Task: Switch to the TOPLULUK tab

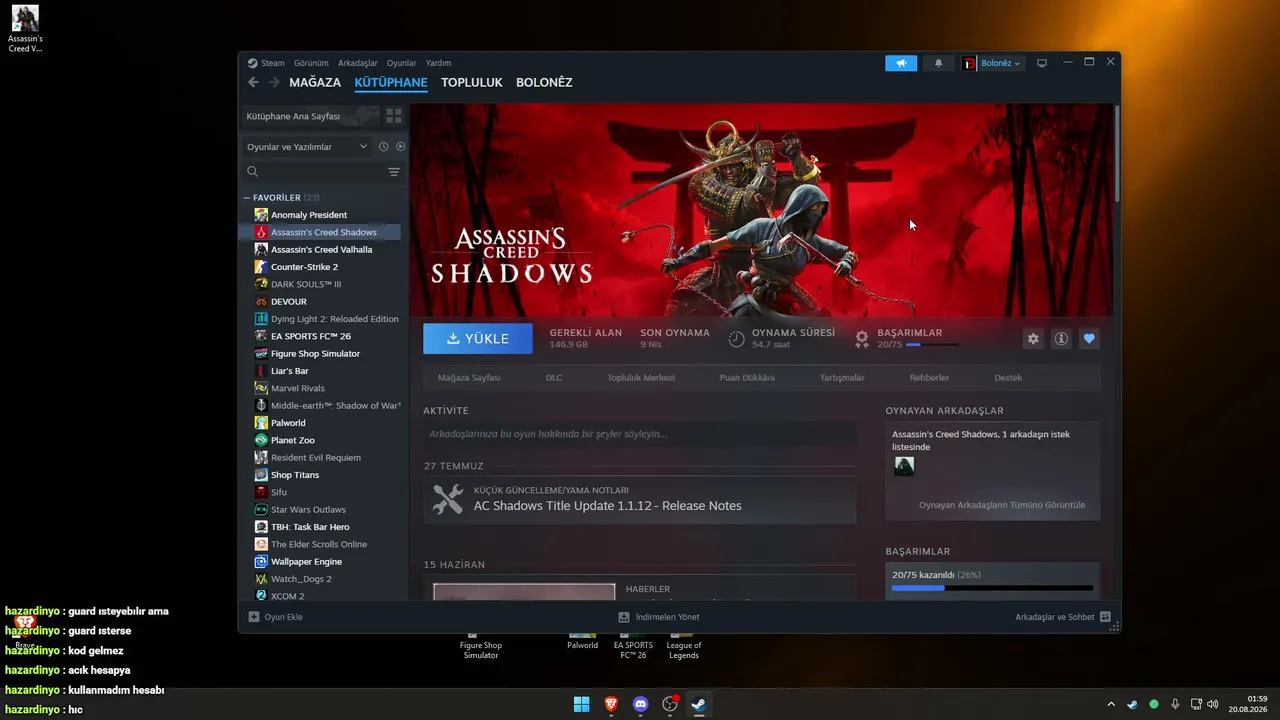Action: [472, 83]
